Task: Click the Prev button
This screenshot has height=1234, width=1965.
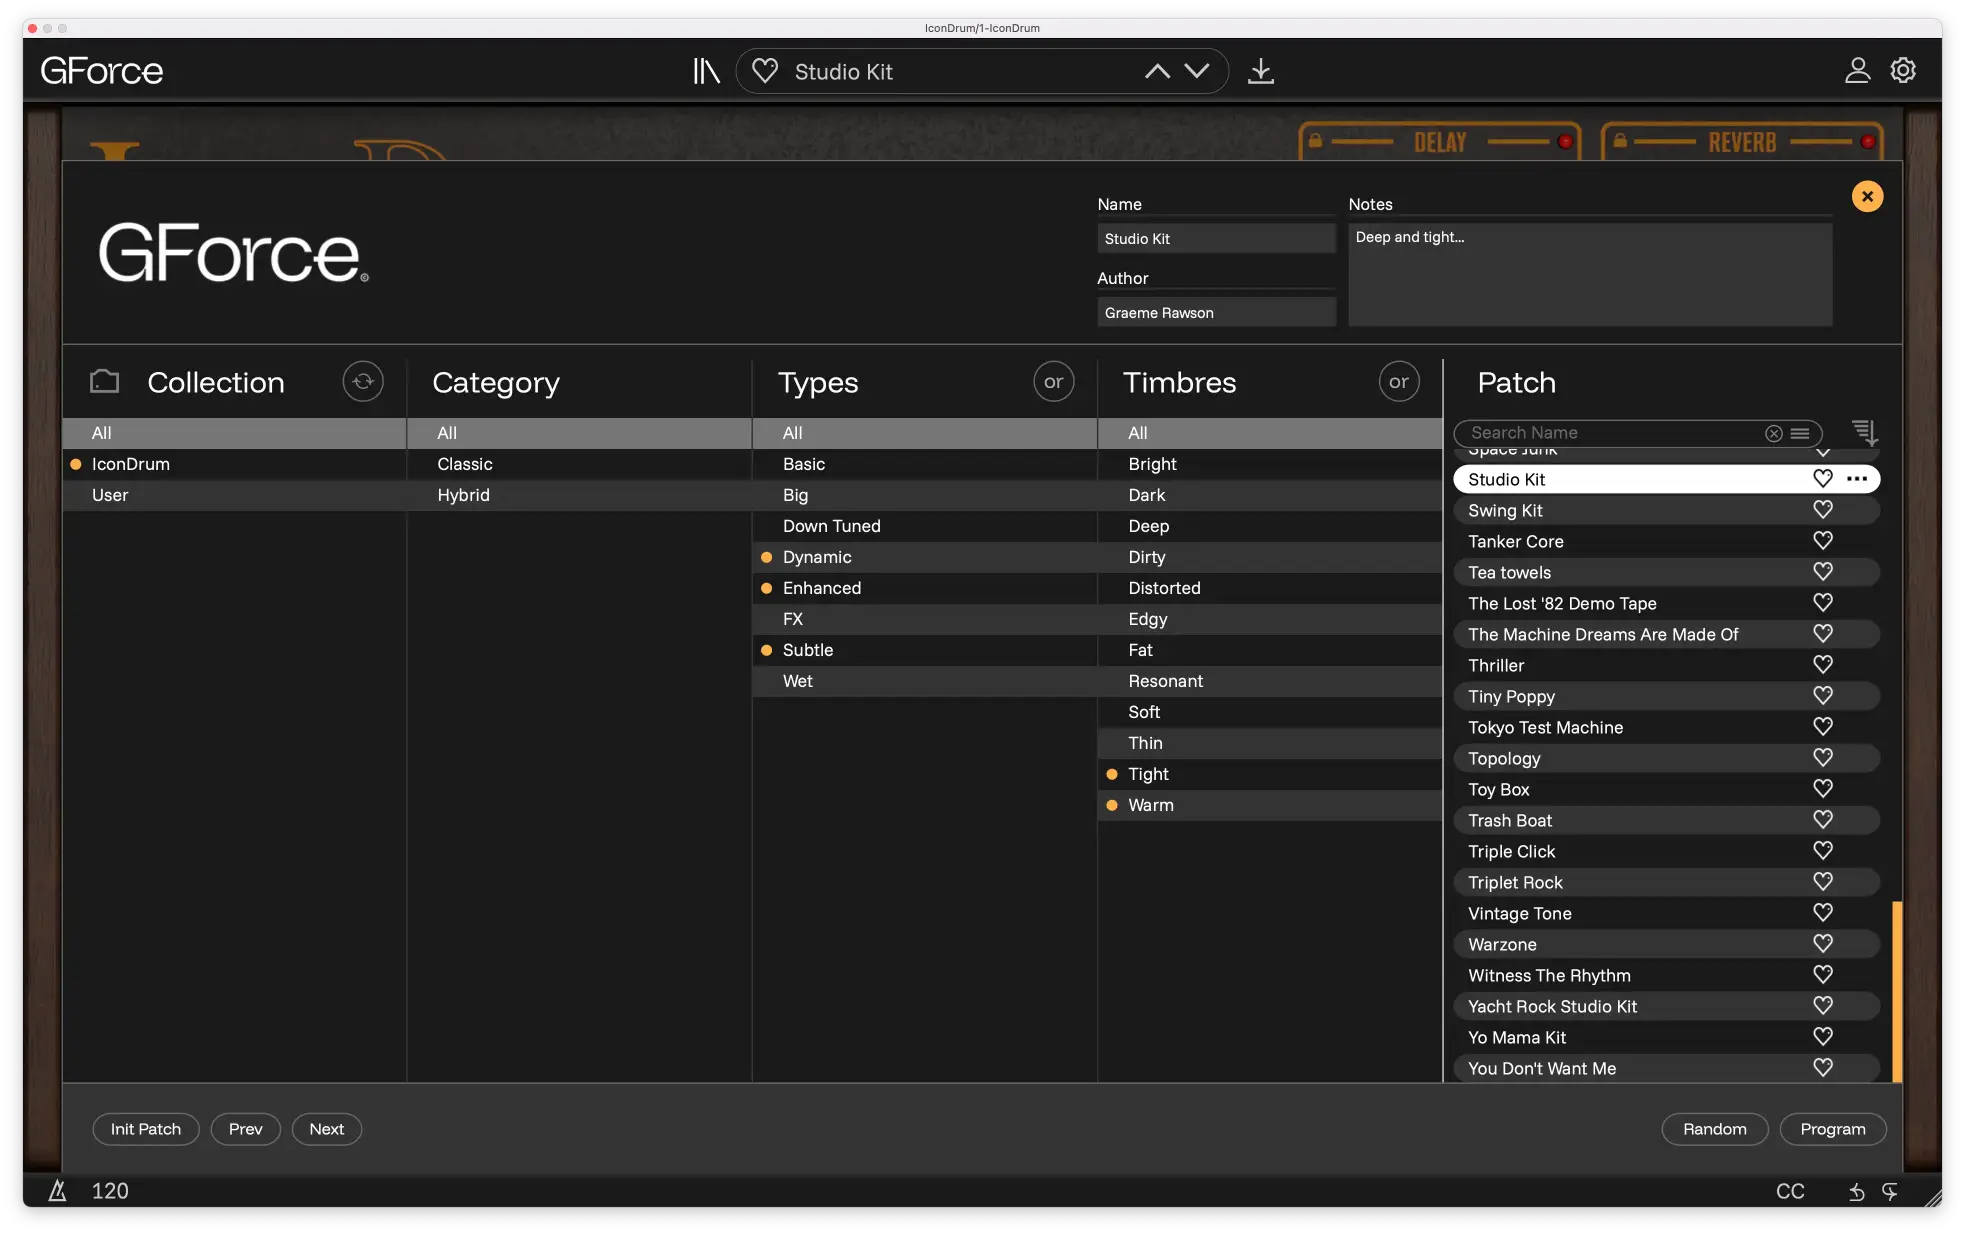Action: 245,1129
